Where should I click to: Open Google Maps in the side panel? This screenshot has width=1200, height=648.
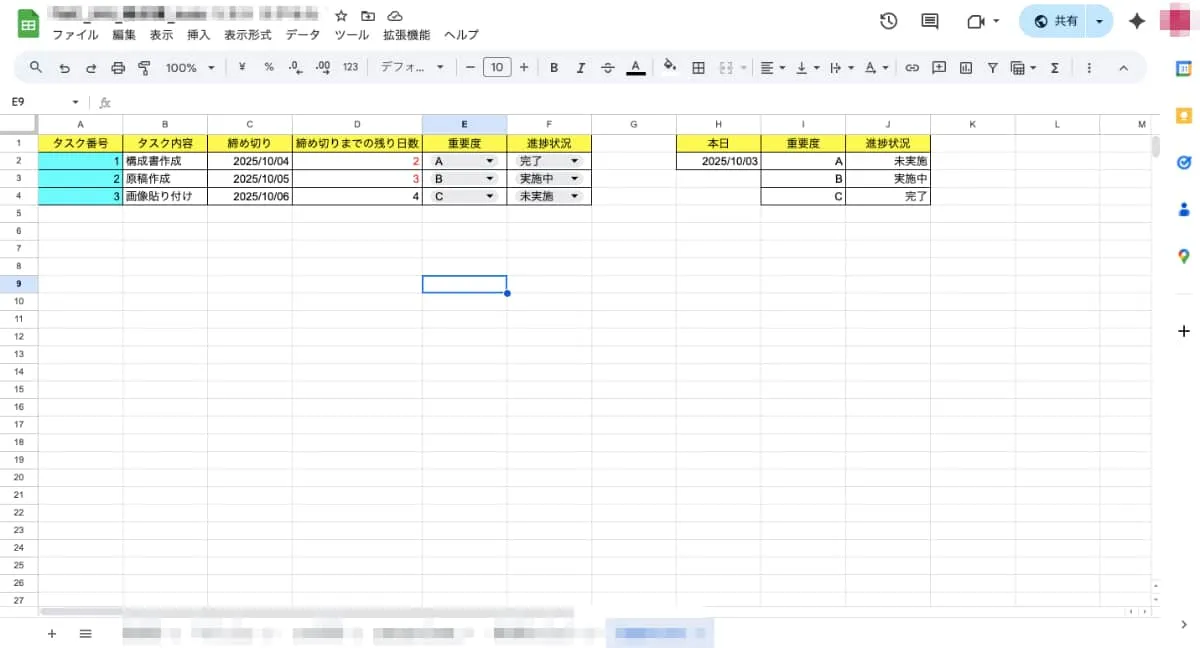1184,257
